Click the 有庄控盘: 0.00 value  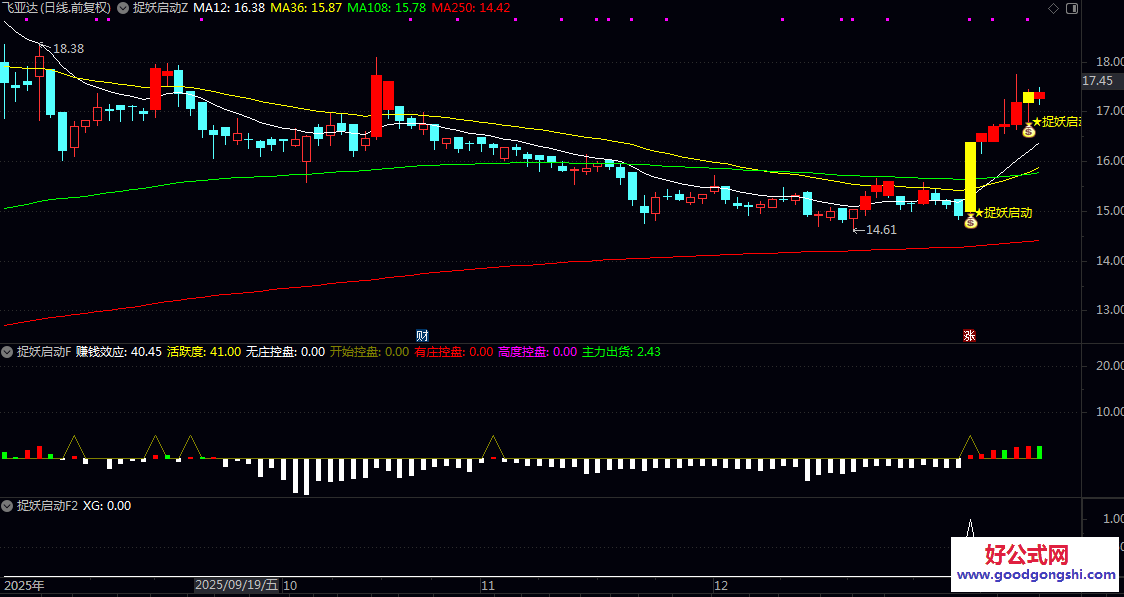coord(454,352)
